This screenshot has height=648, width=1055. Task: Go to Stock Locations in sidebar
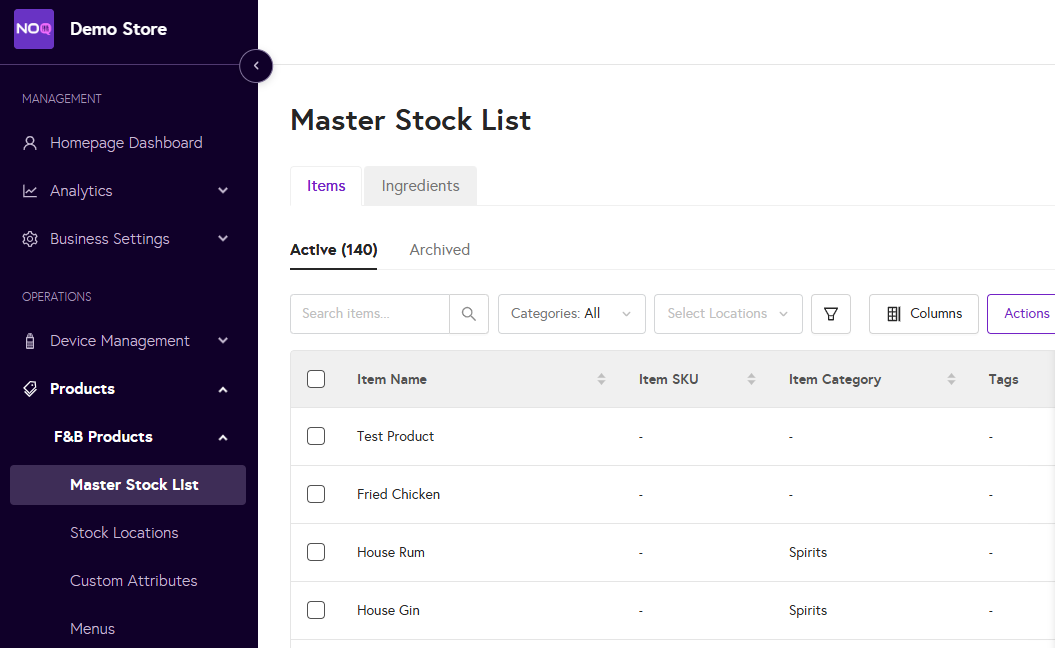tap(124, 533)
